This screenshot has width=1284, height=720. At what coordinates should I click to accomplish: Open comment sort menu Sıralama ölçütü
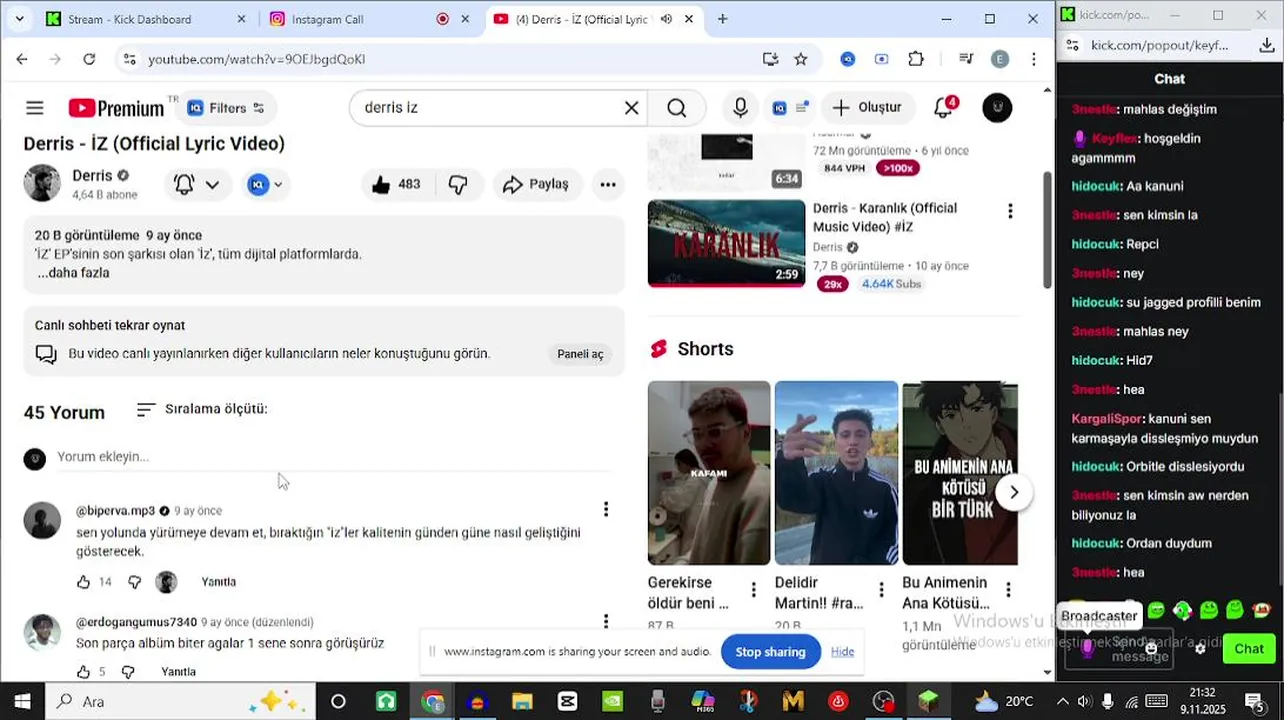click(202, 409)
